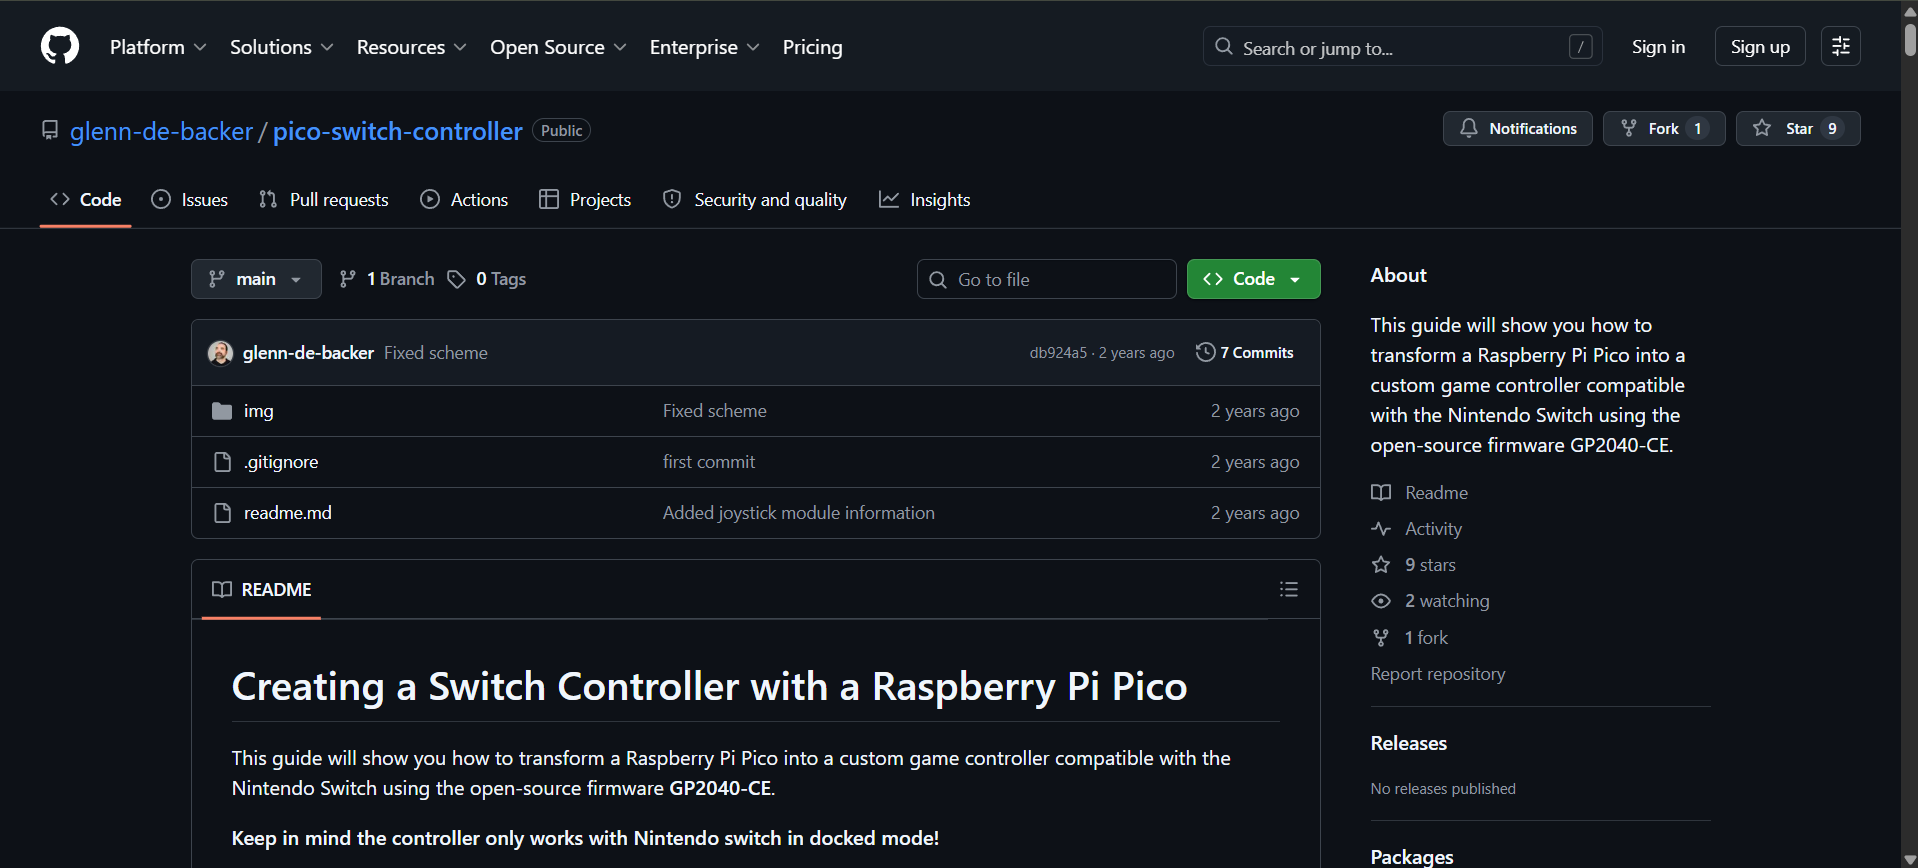The height and width of the screenshot is (868, 1918).
Task: Open the Resources dropdown
Action: (411, 47)
